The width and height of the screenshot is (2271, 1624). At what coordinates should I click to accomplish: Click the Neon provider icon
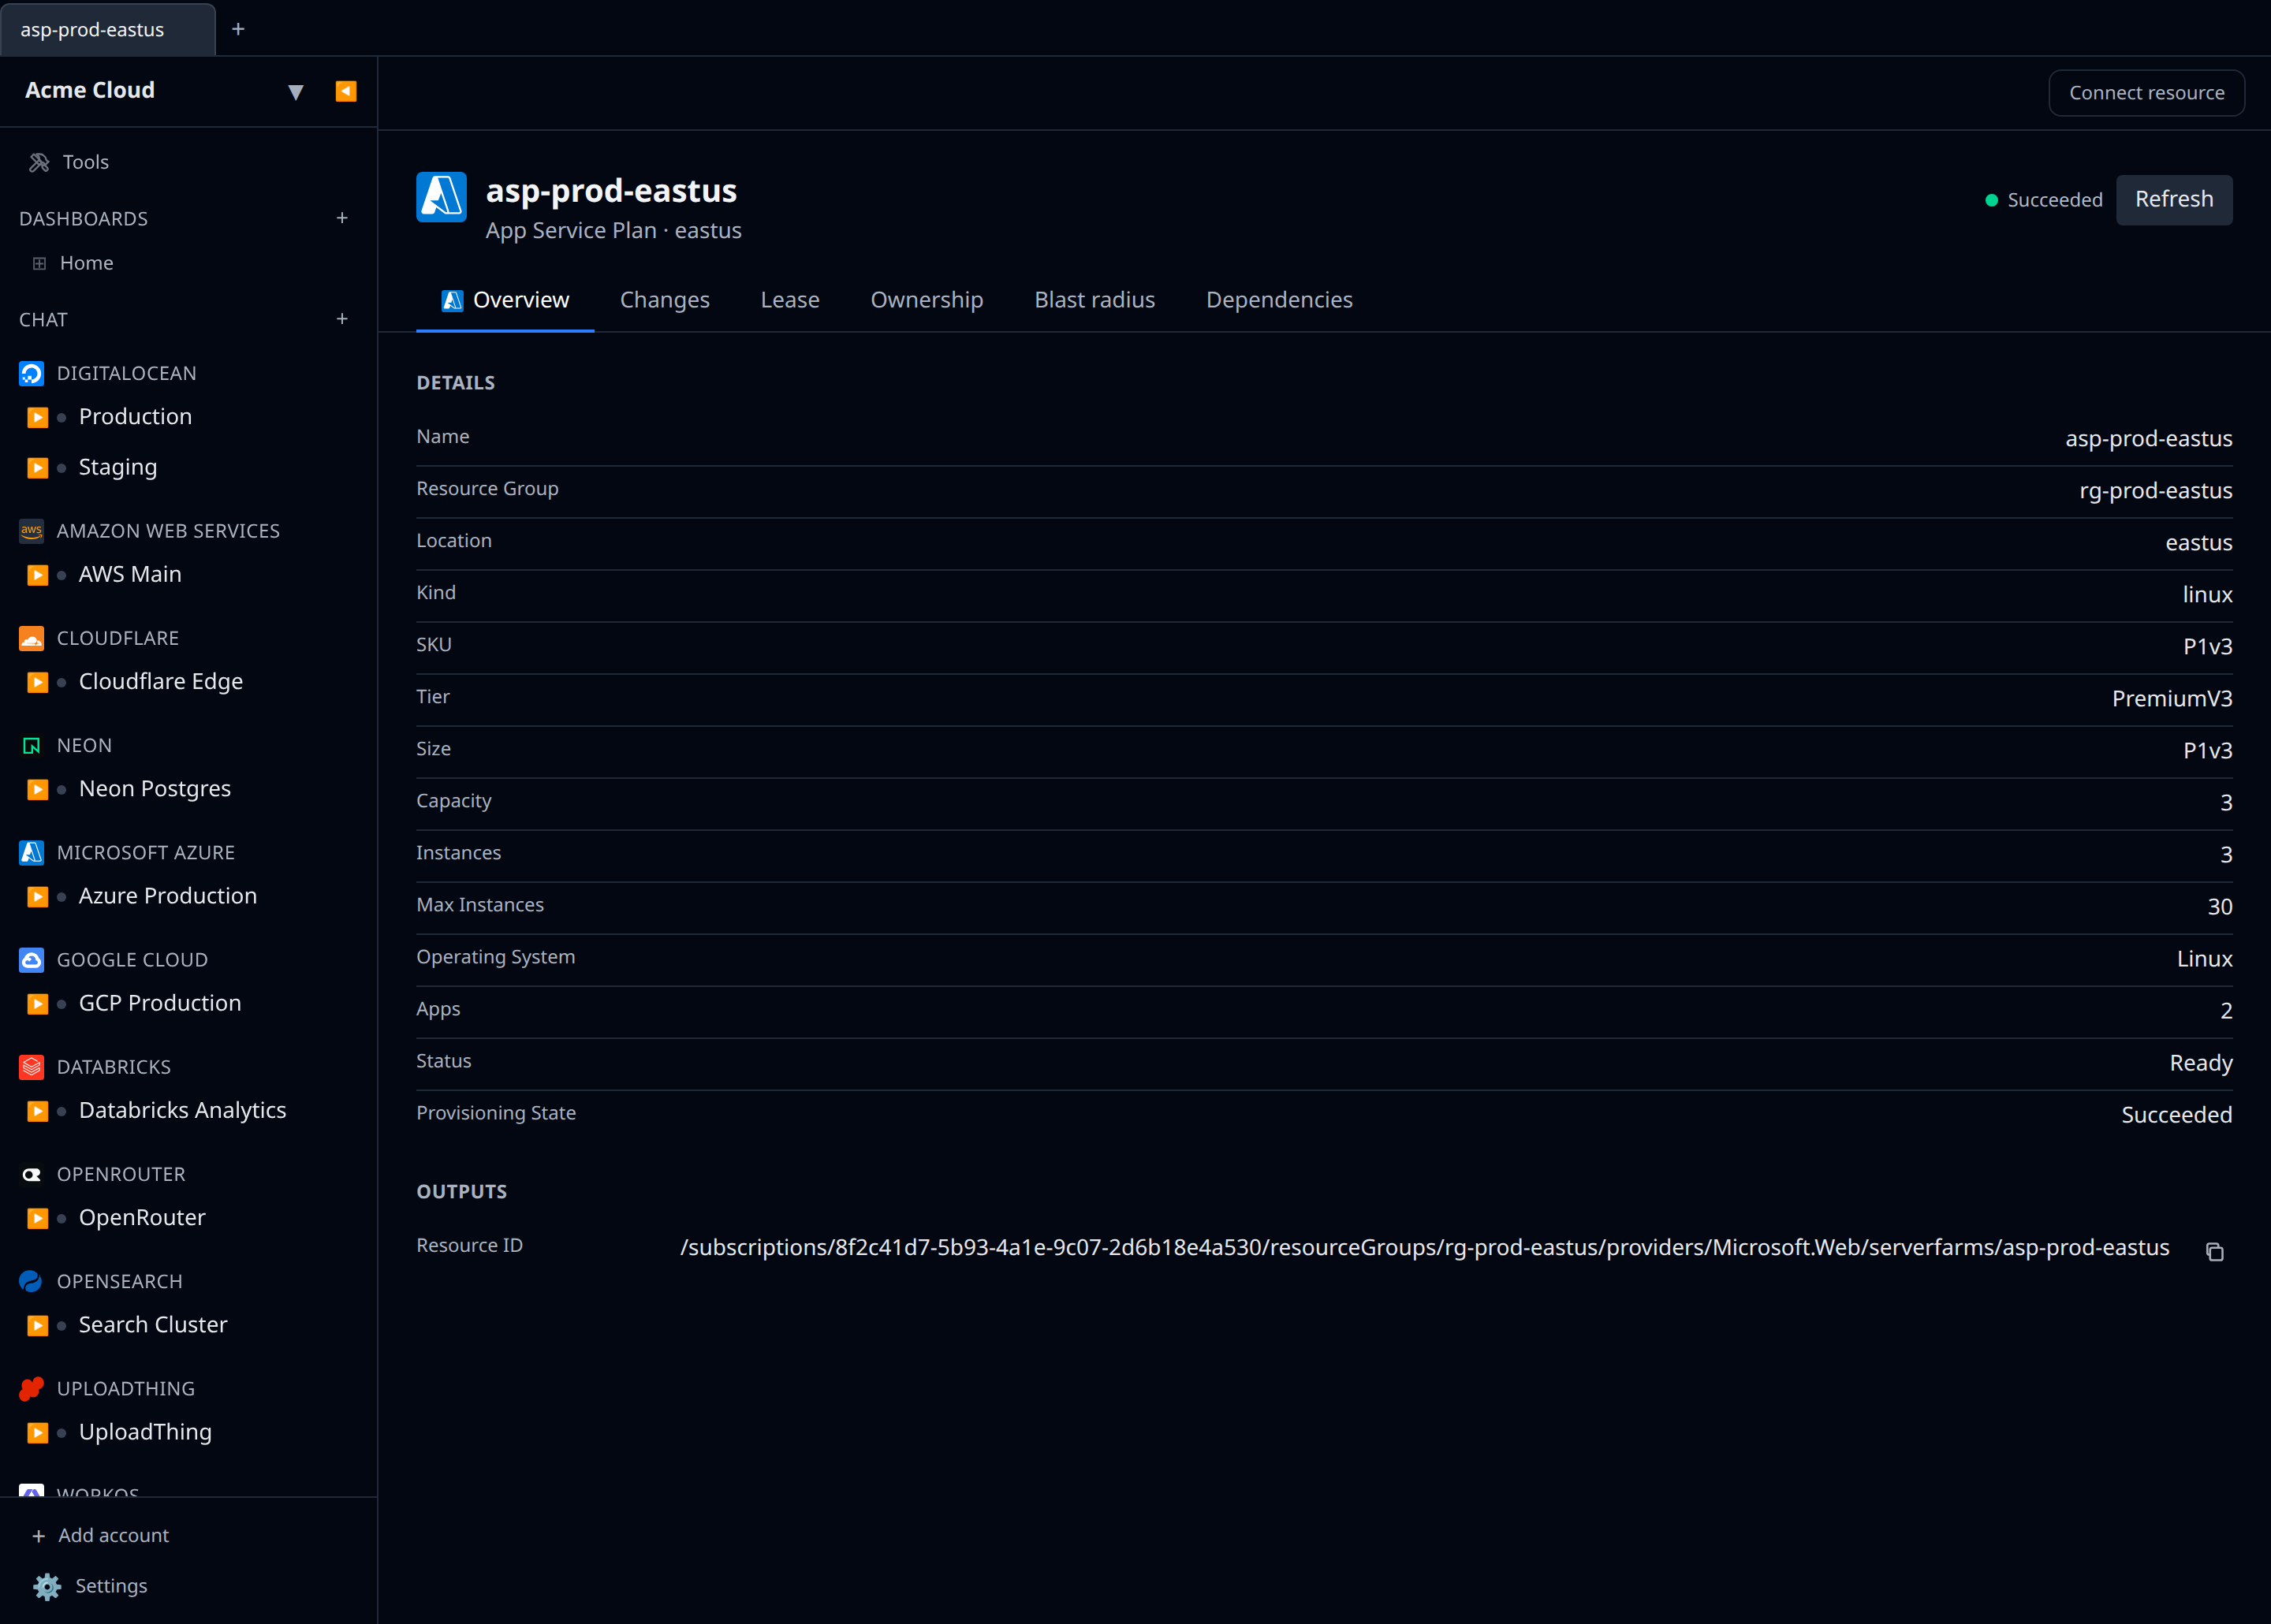click(x=32, y=746)
